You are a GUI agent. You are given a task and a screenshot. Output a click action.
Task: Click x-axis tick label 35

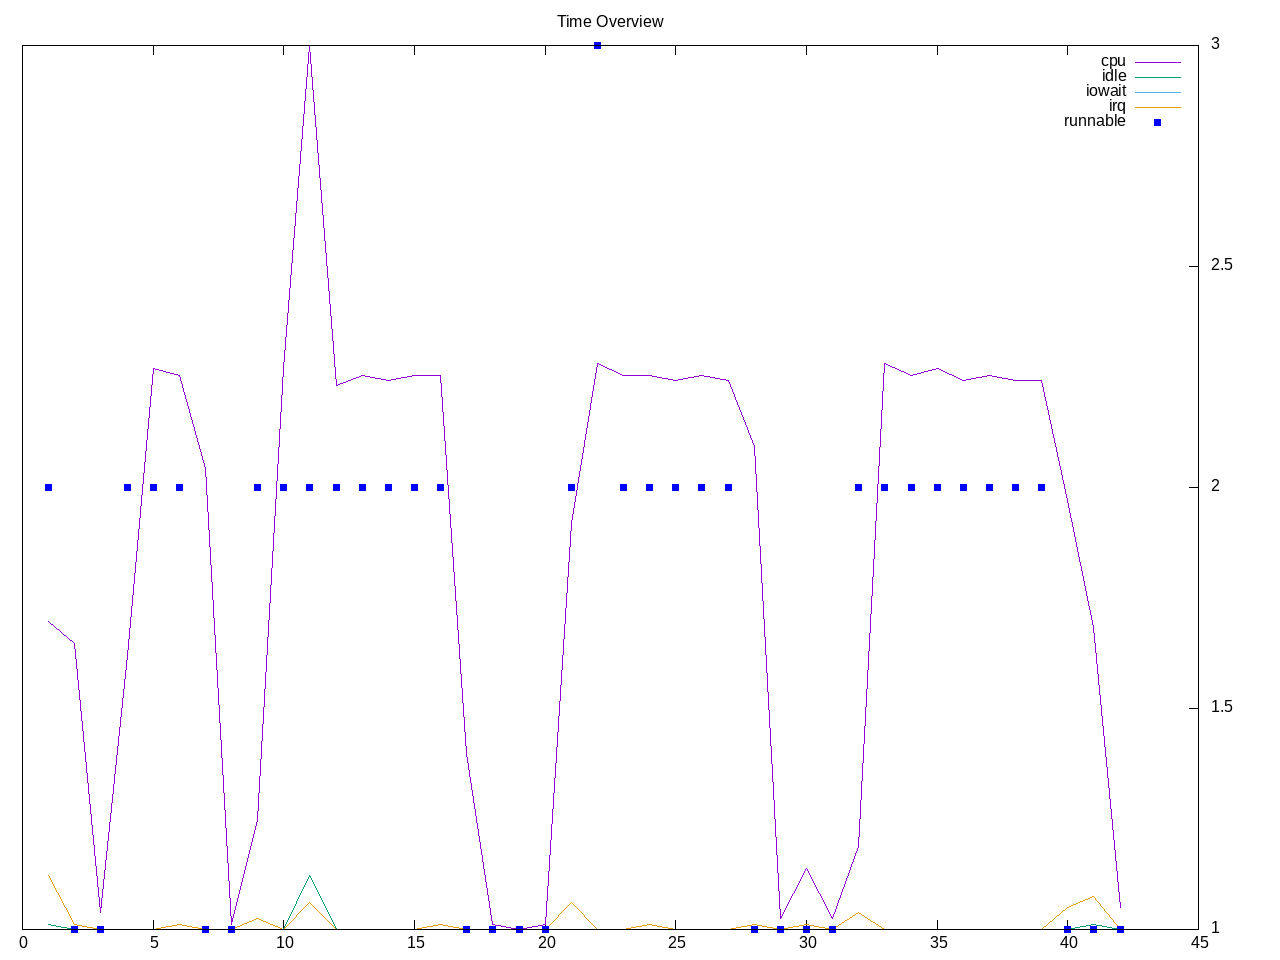(x=937, y=942)
